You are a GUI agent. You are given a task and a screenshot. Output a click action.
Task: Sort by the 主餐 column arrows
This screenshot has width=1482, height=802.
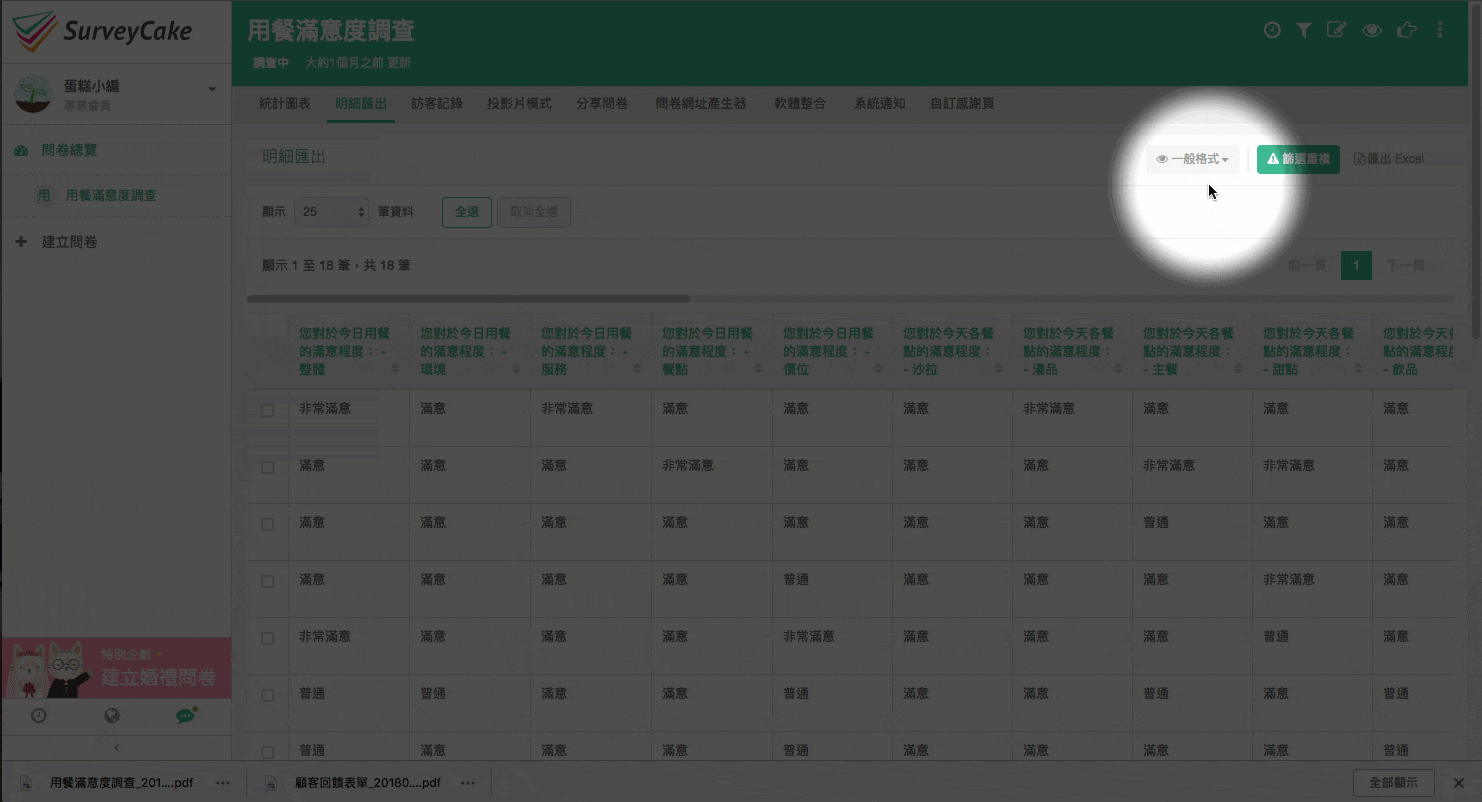(1239, 369)
